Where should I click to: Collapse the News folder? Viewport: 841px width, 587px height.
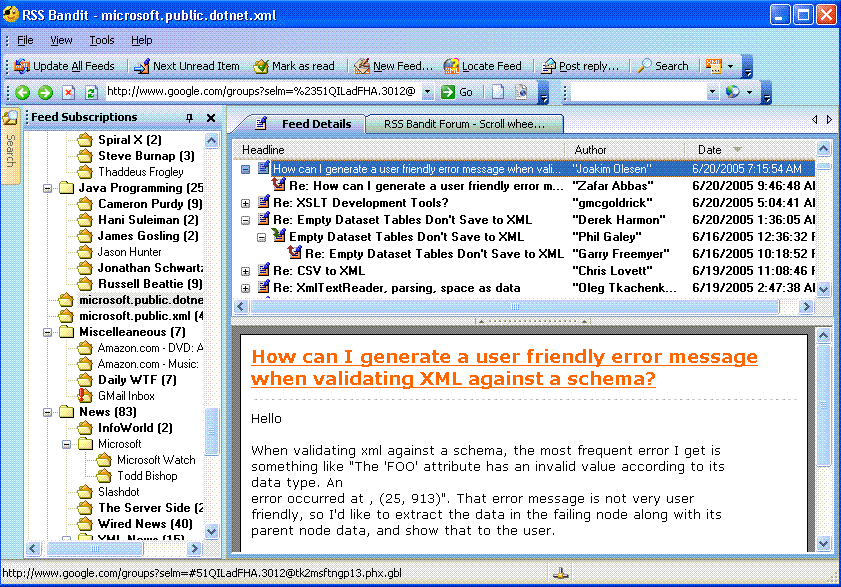coord(48,413)
